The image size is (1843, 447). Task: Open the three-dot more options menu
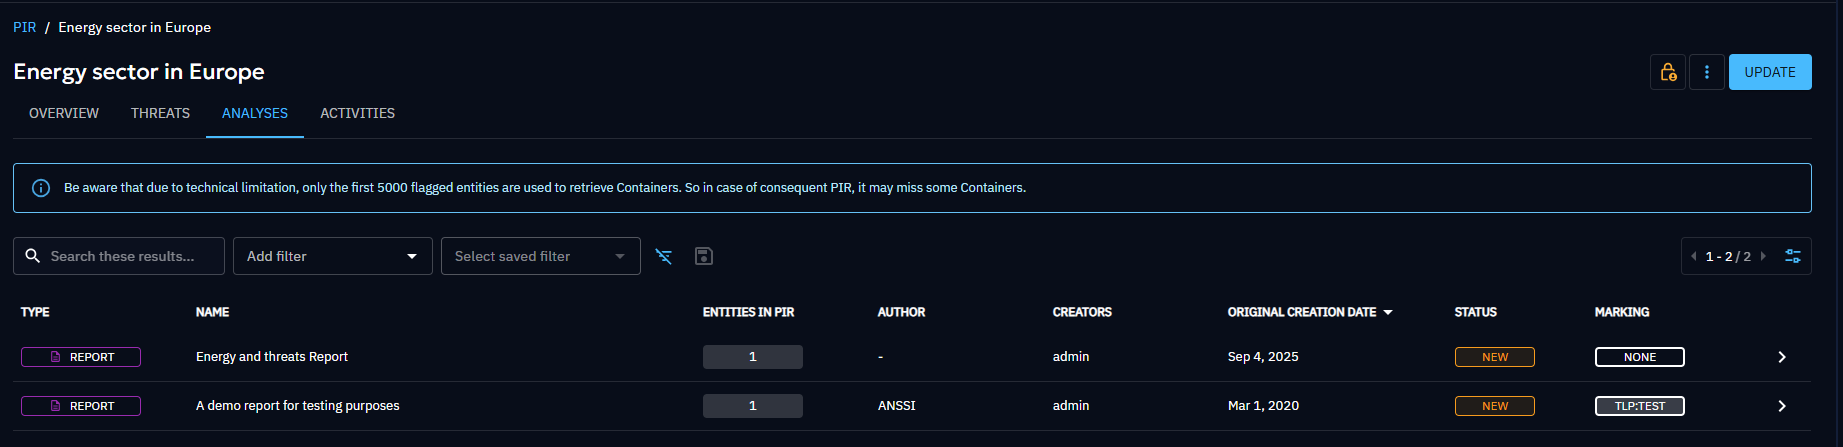pyautogui.click(x=1707, y=72)
